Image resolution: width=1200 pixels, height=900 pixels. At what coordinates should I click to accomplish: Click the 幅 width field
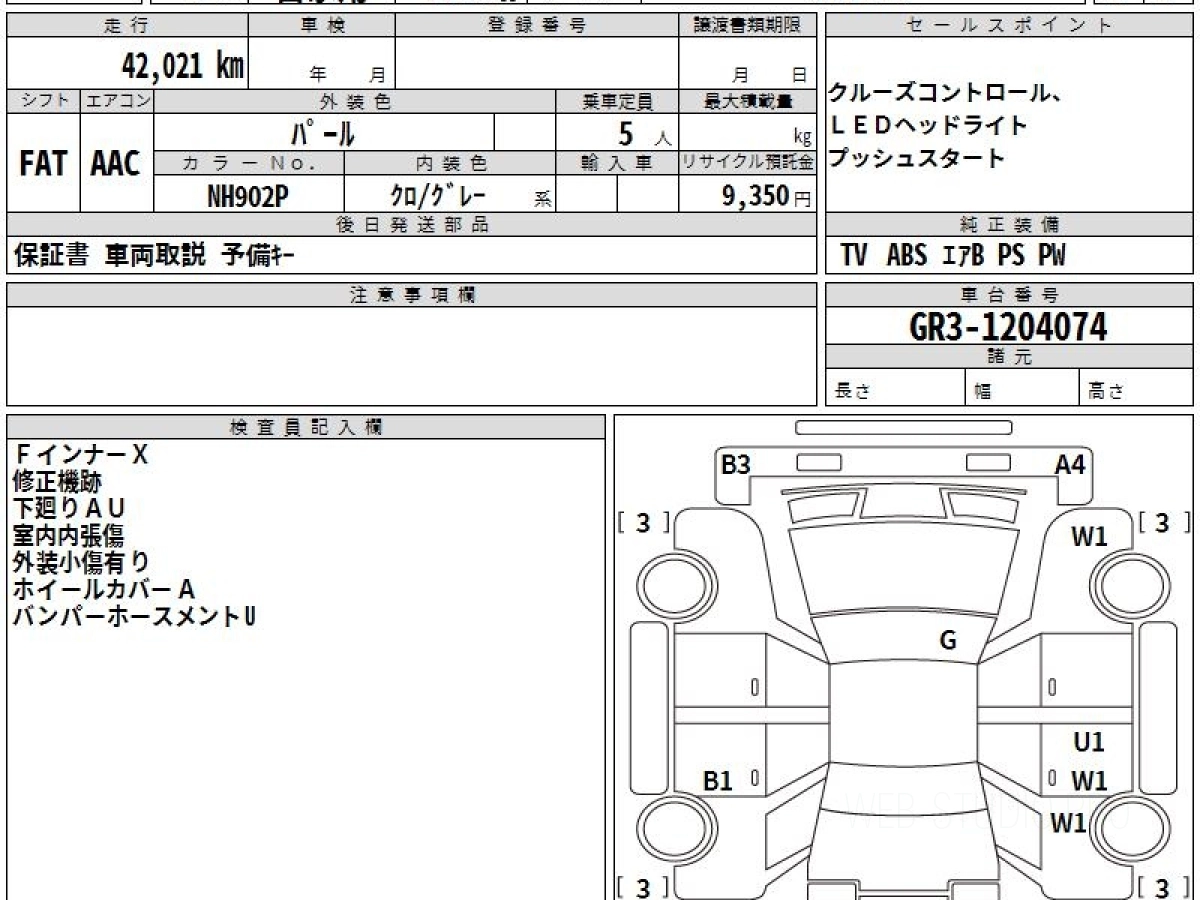[1023, 388]
